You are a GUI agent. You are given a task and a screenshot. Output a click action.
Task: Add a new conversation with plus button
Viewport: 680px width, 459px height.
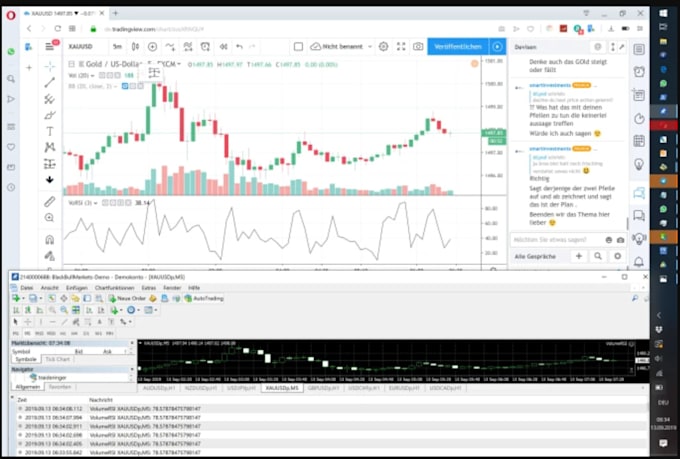coord(579,256)
